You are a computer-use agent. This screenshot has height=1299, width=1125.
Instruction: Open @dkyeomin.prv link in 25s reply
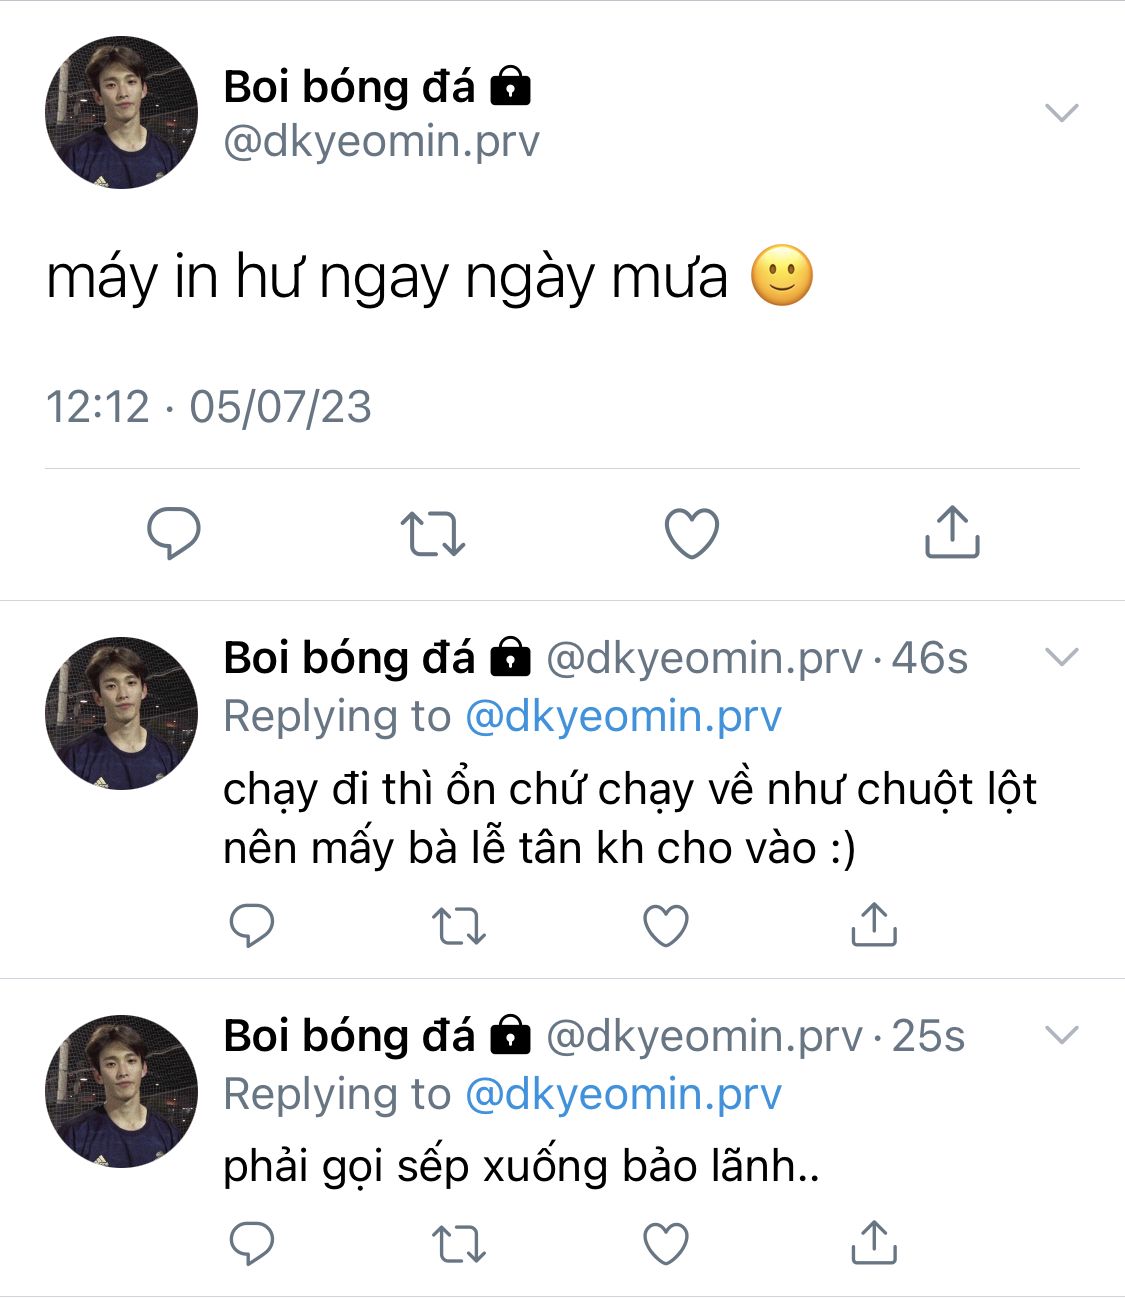[623, 1094]
